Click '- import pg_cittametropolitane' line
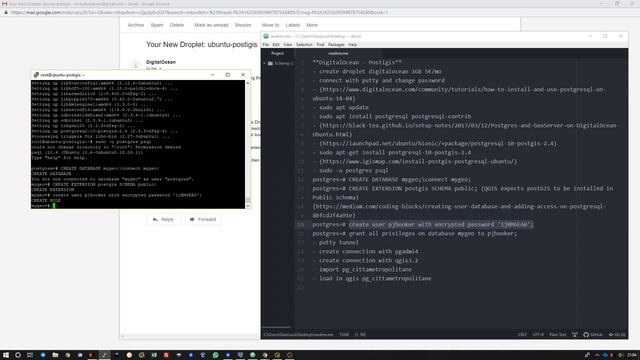The image size is (640, 360). [x=362, y=269]
